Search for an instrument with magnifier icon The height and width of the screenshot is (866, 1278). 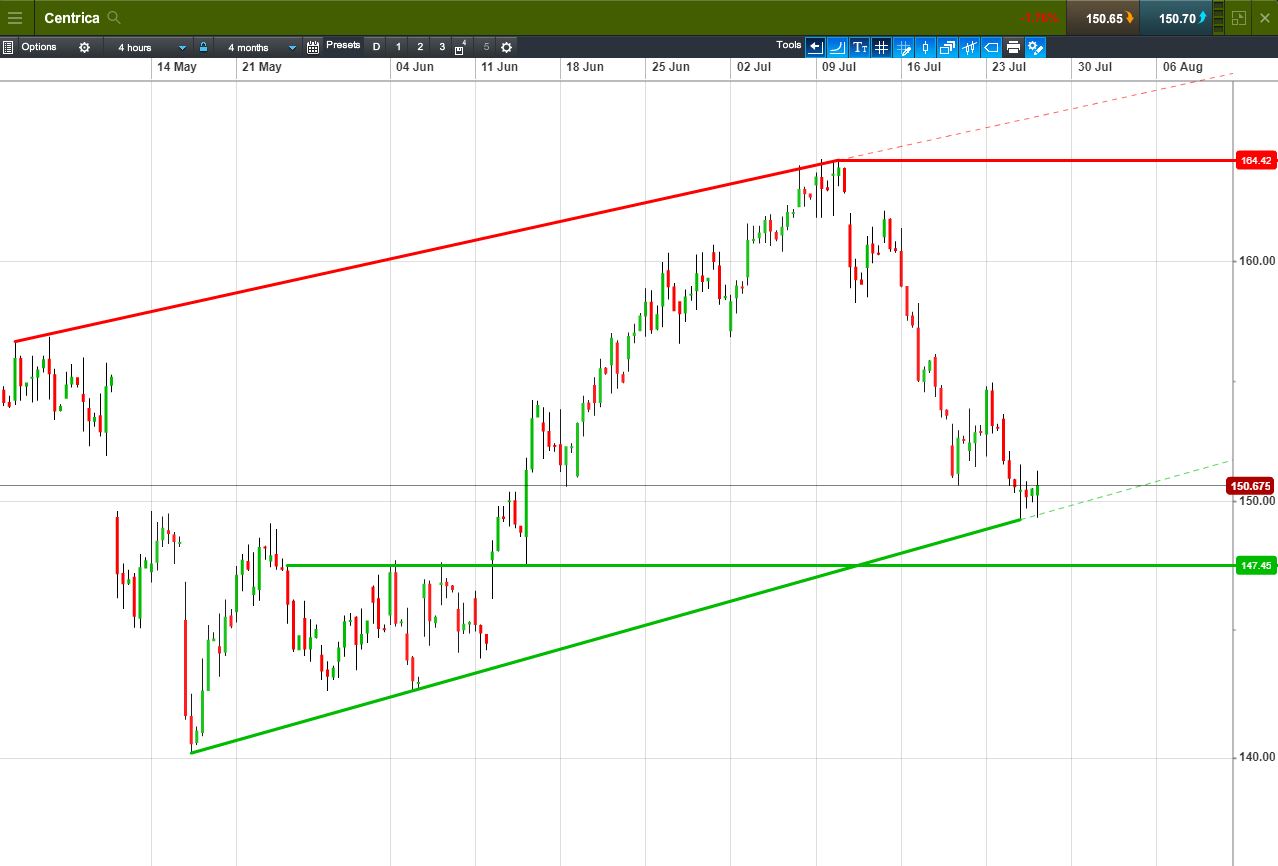click(x=114, y=18)
